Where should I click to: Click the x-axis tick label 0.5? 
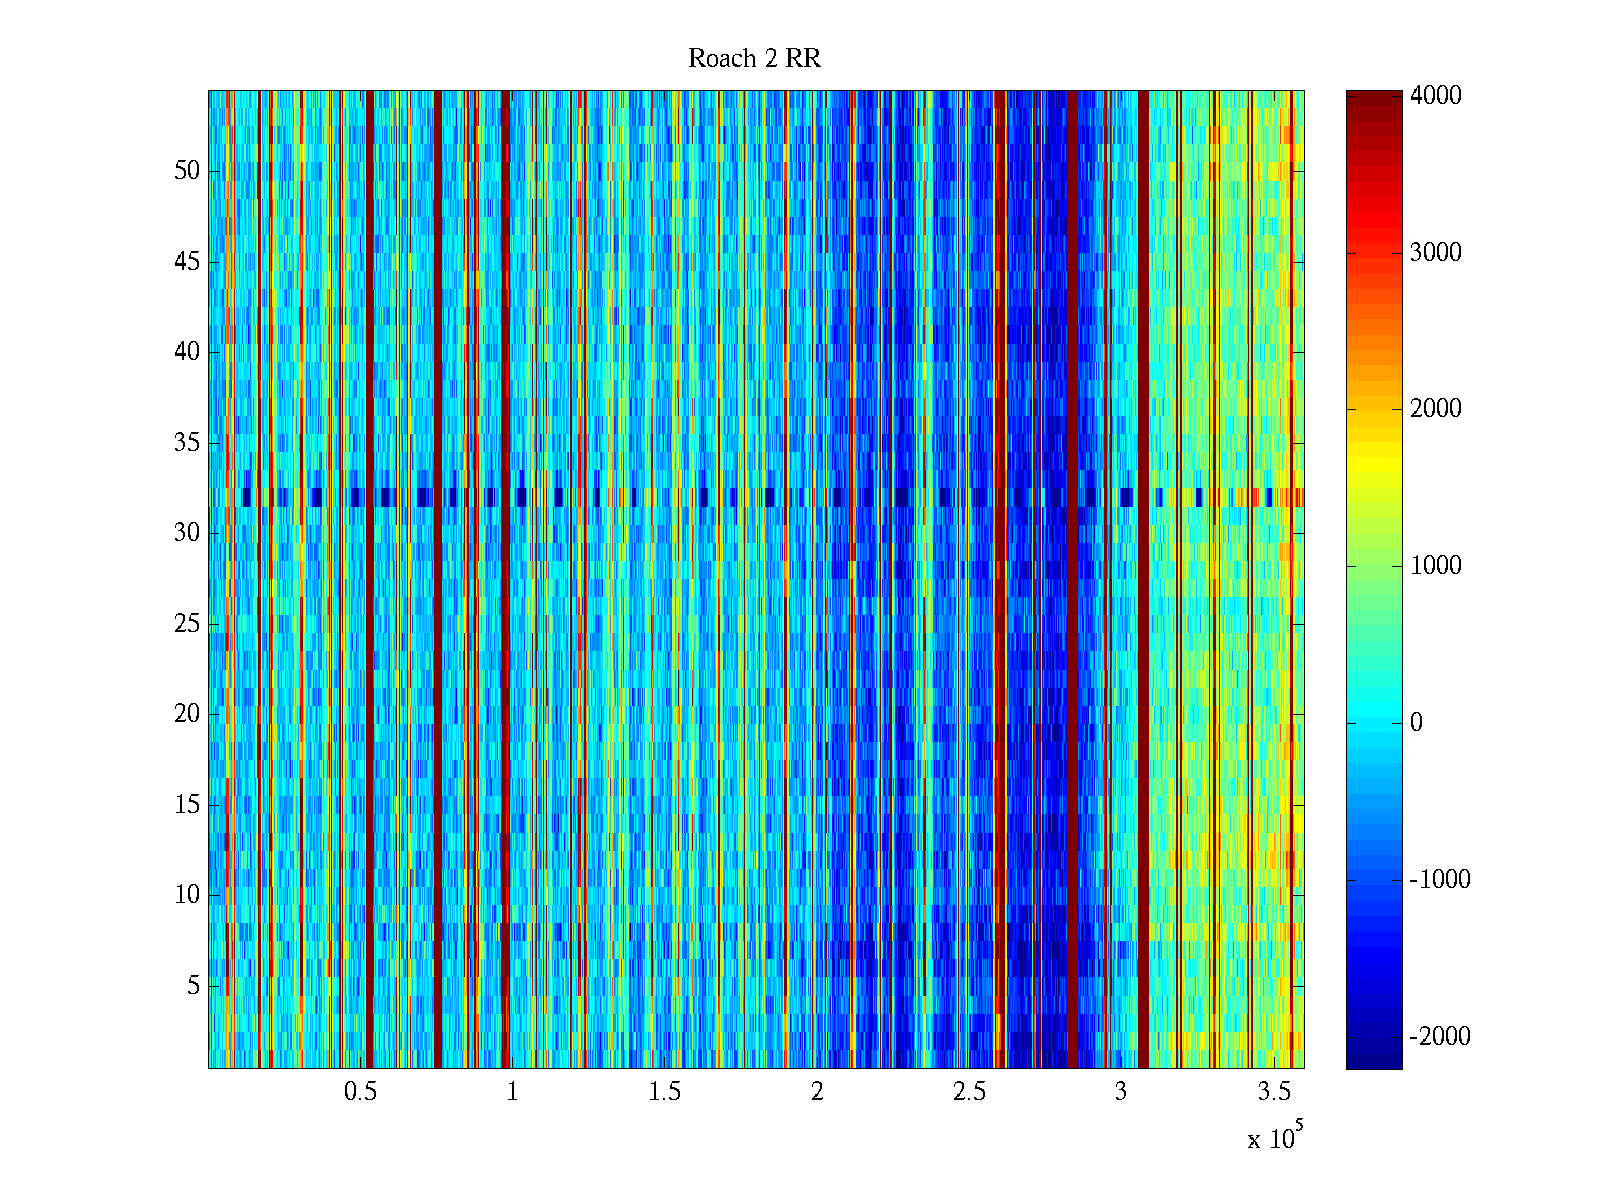(360, 1092)
